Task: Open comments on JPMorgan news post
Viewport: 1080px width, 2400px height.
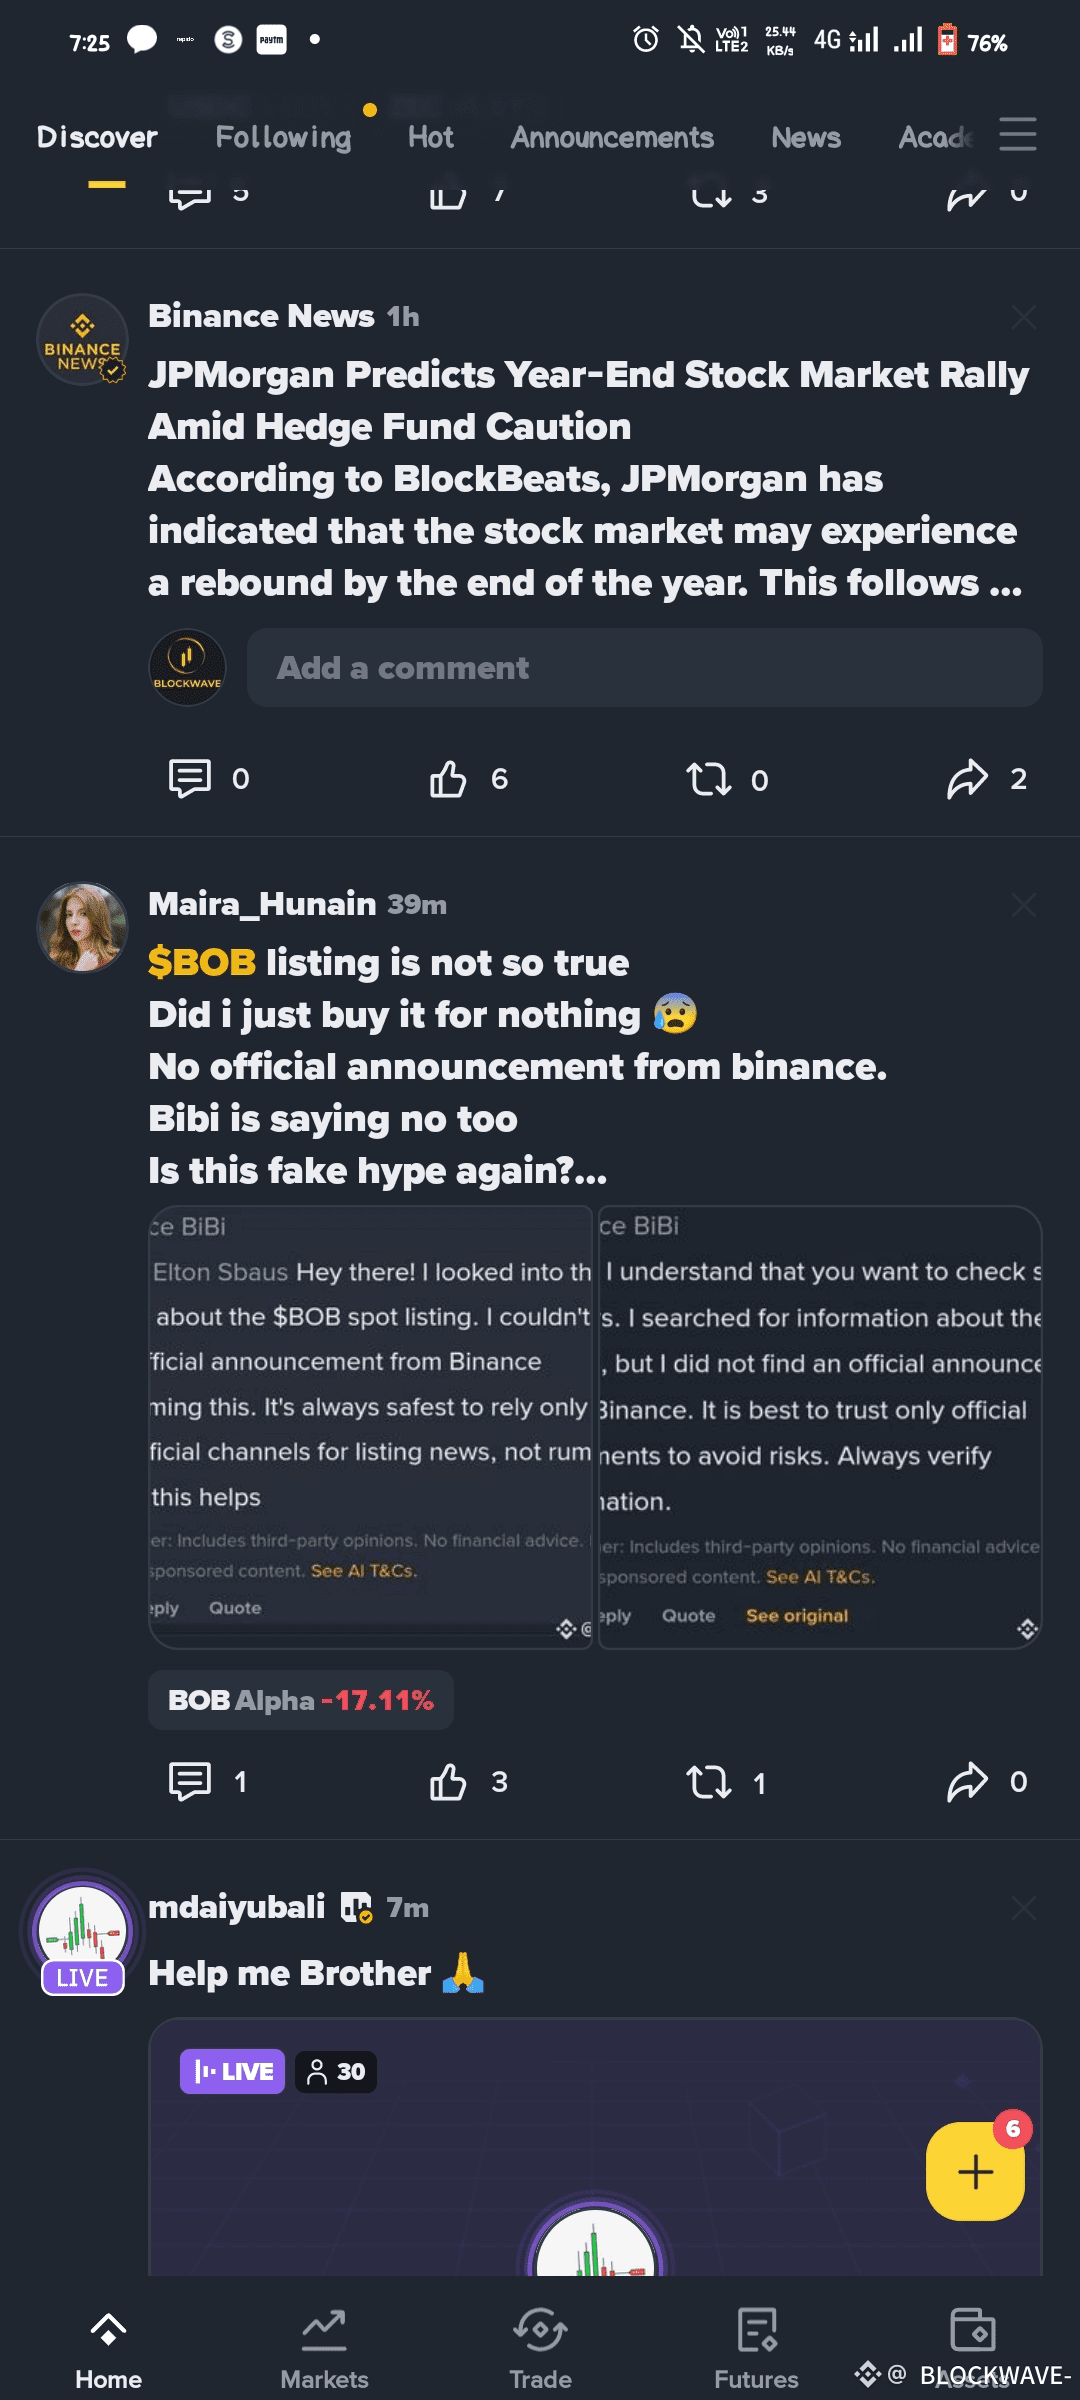Action: (190, 779)
